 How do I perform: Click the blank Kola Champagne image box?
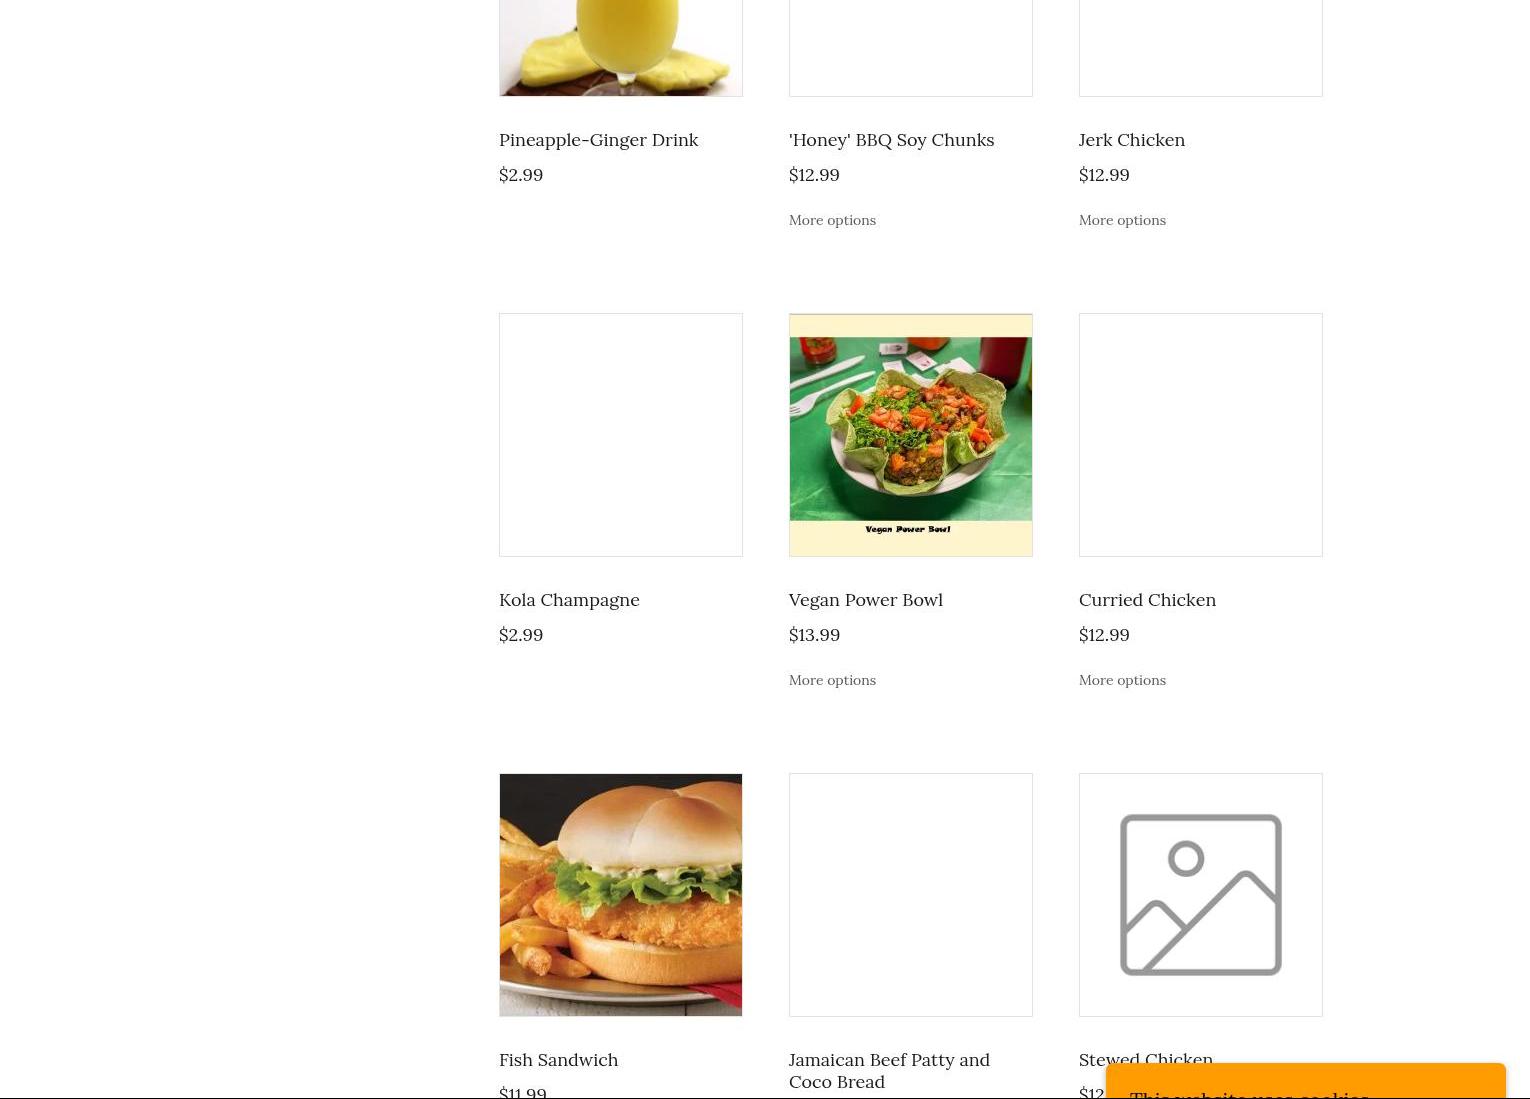coord(621,435)
